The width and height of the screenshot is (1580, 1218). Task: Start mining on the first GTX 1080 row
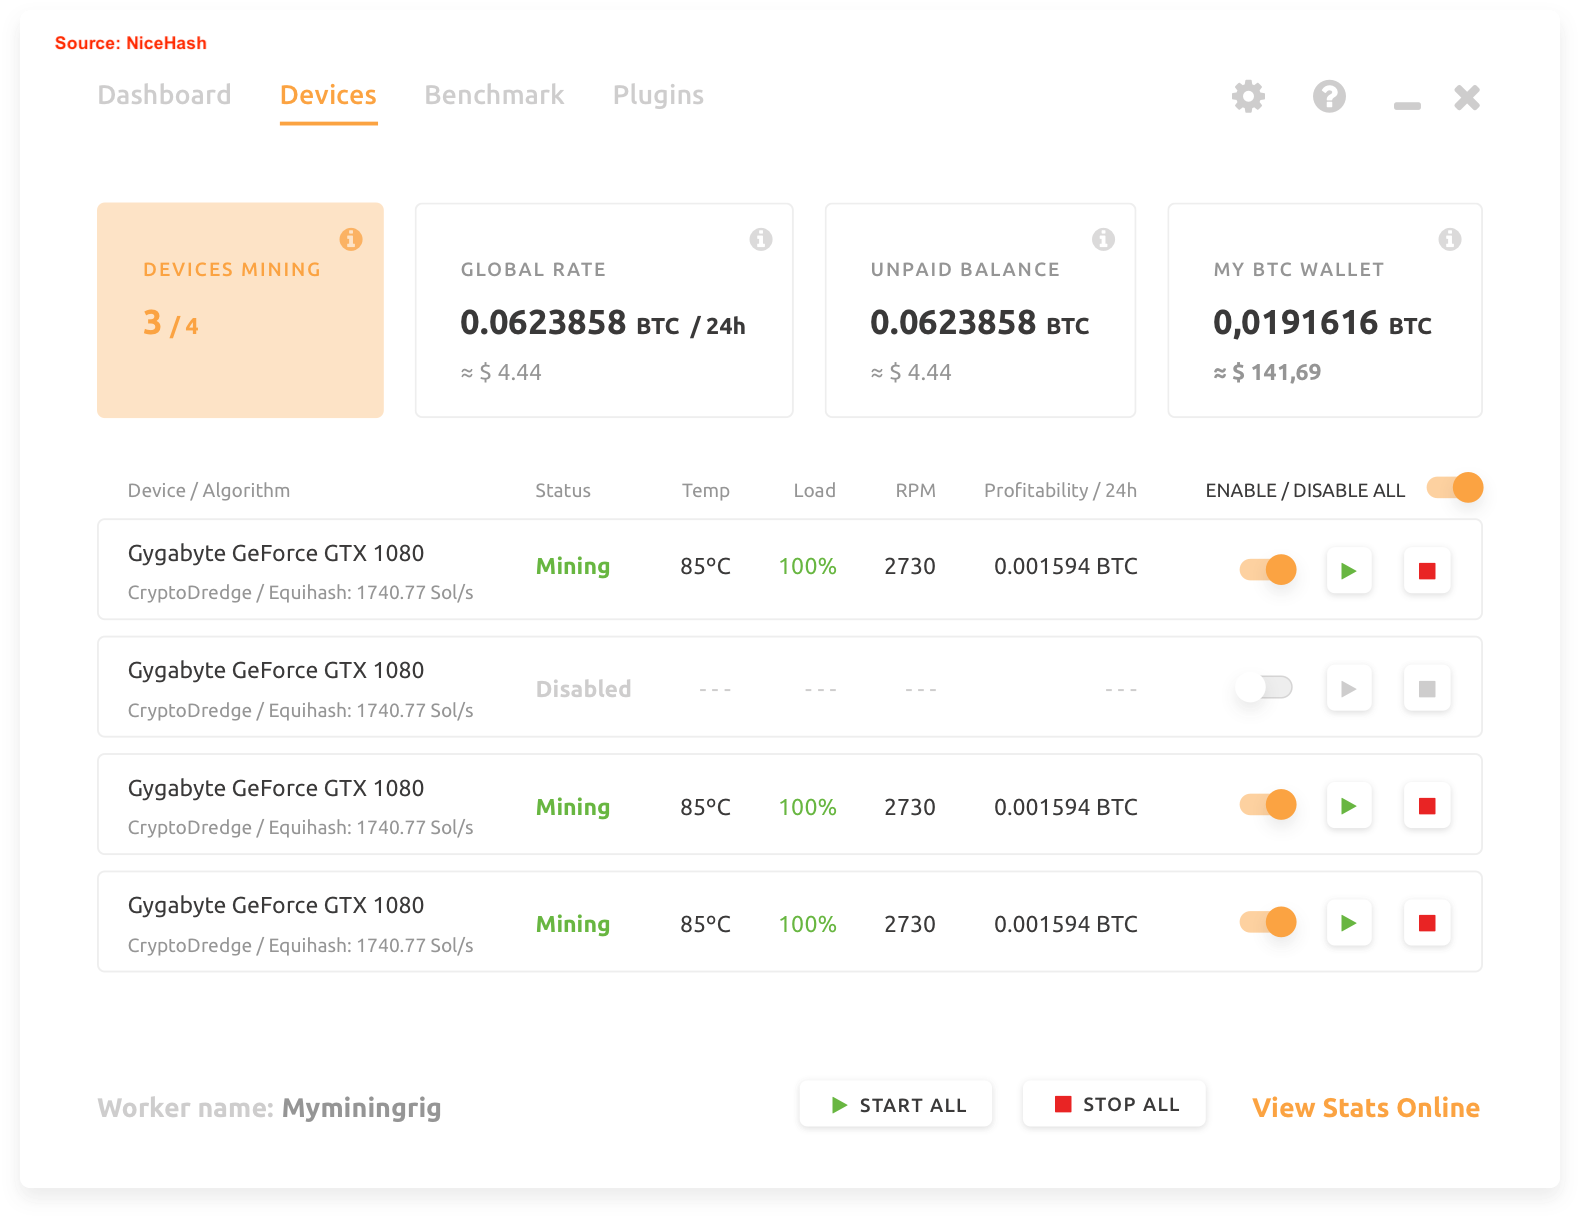tap(1349, 571)
